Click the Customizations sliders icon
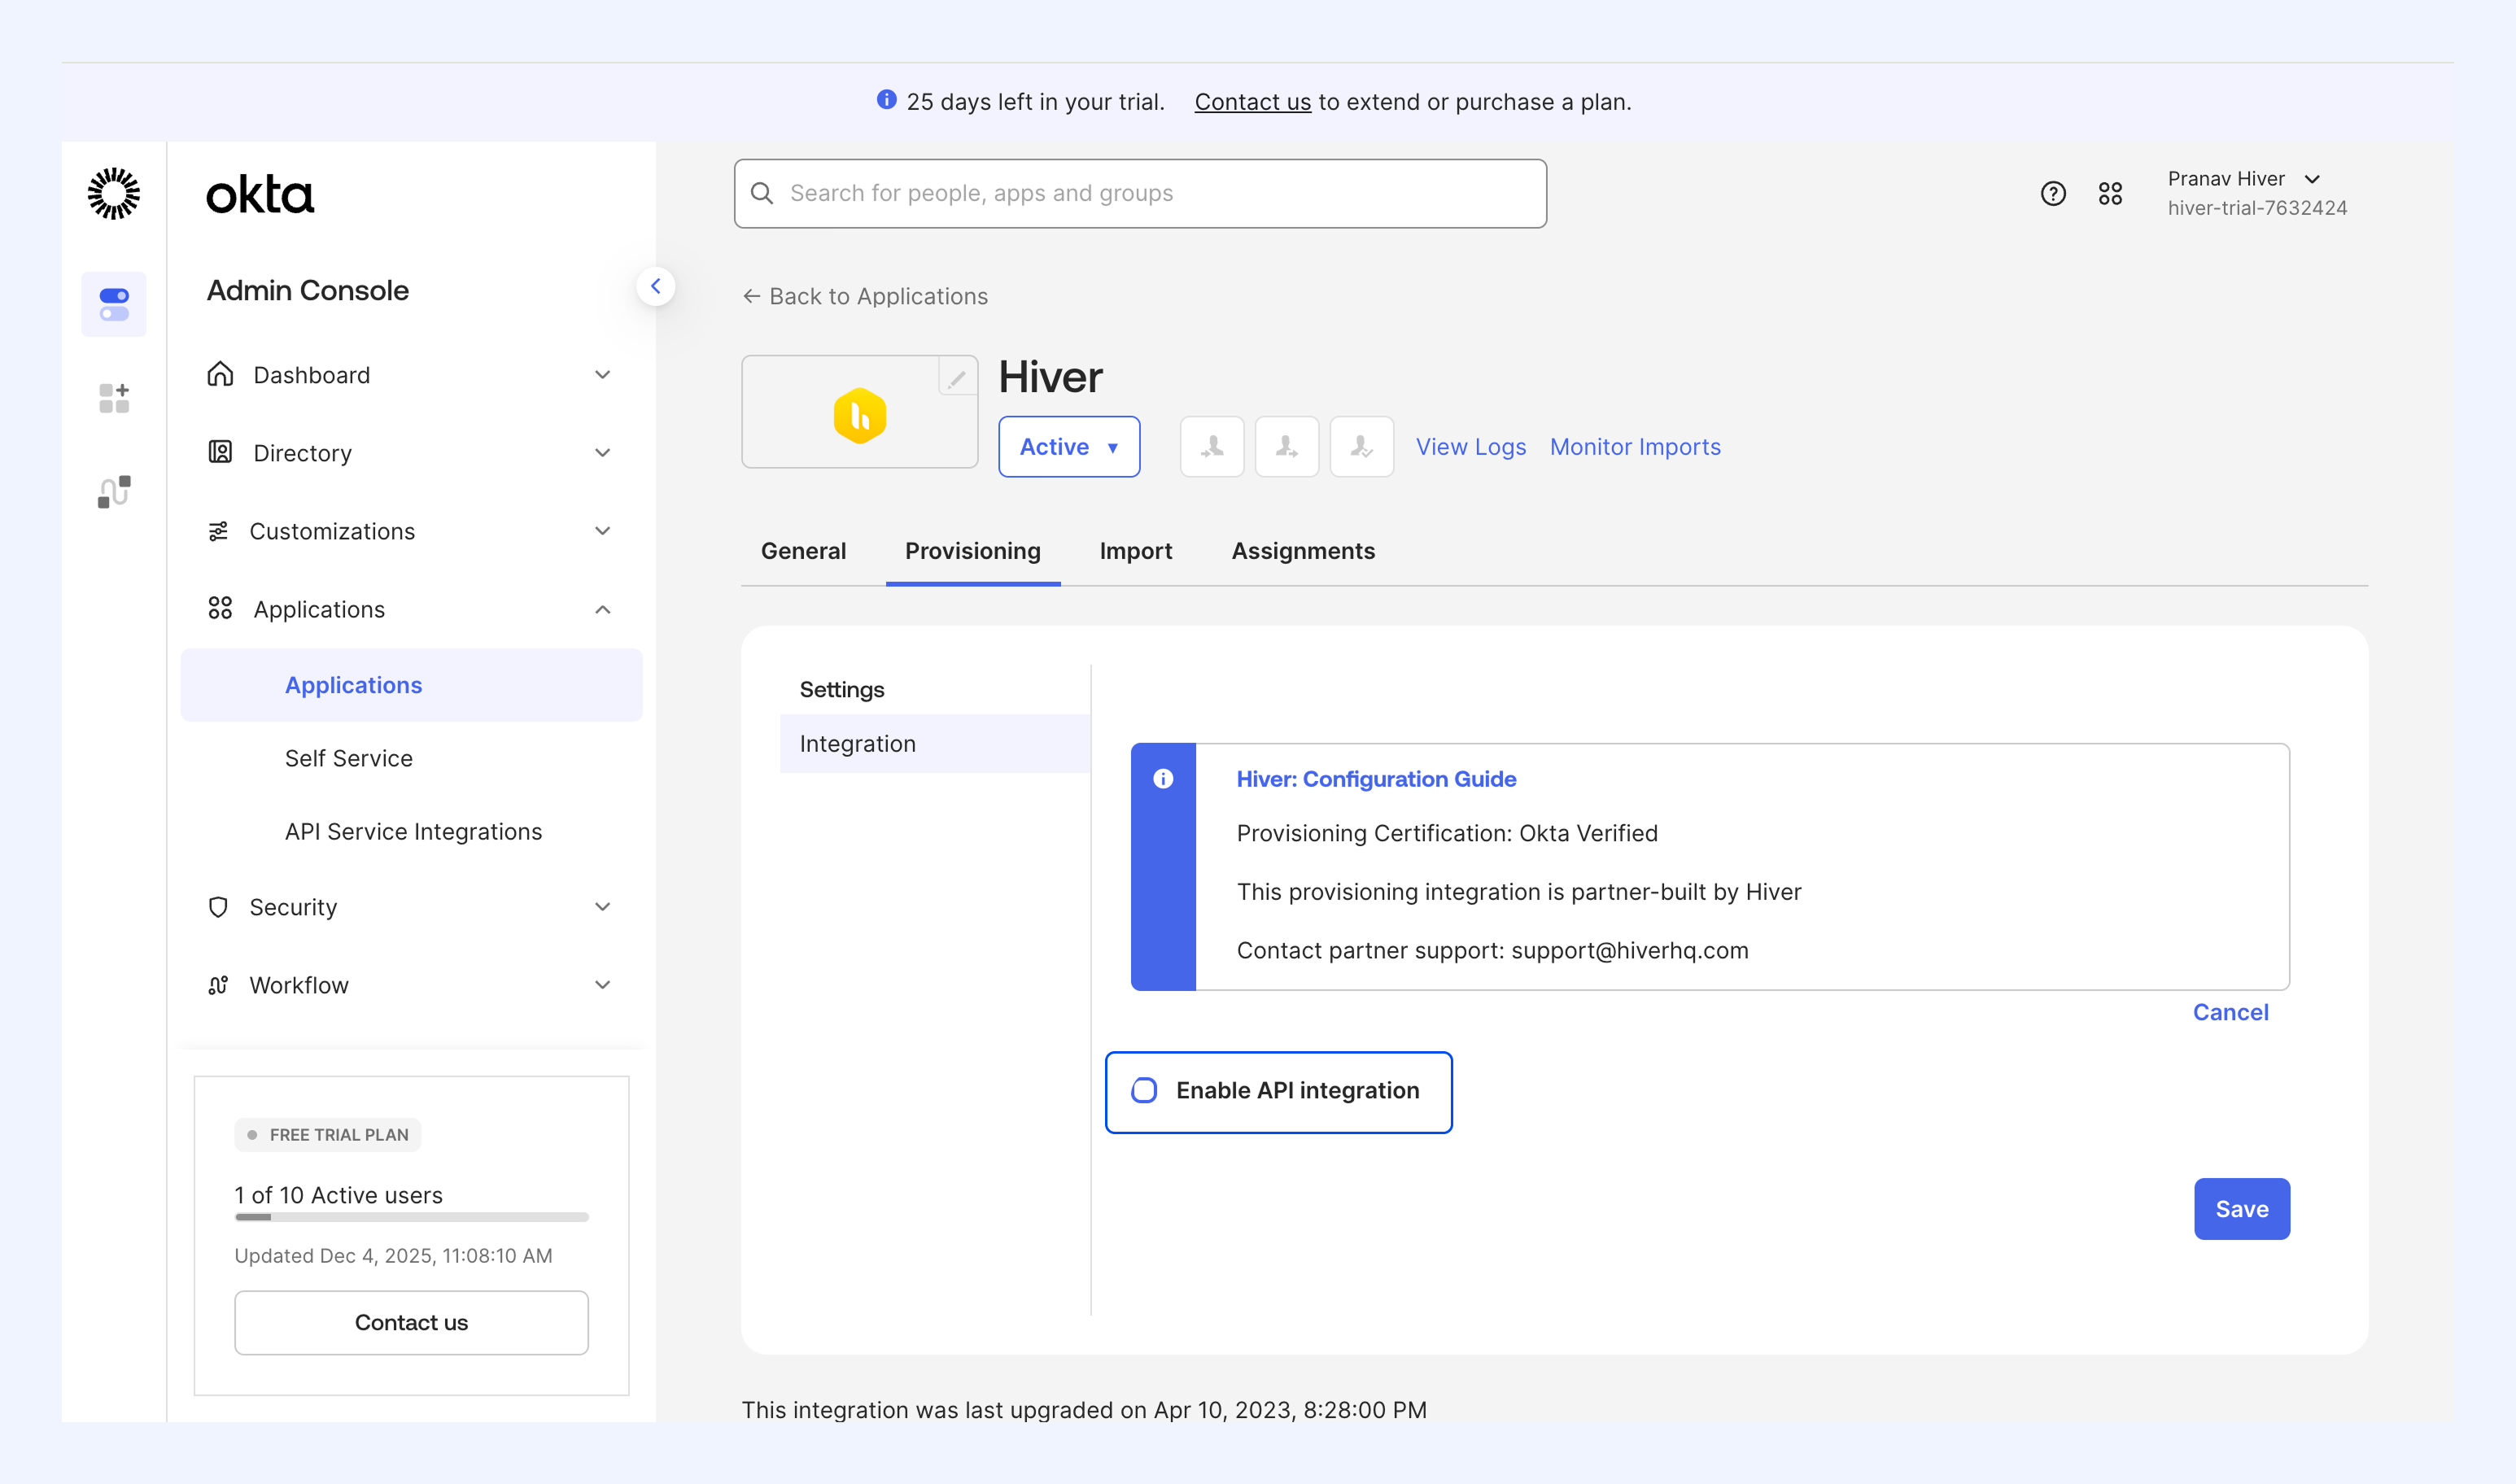The image size is (2516, 1484). [x=218, y=531]
